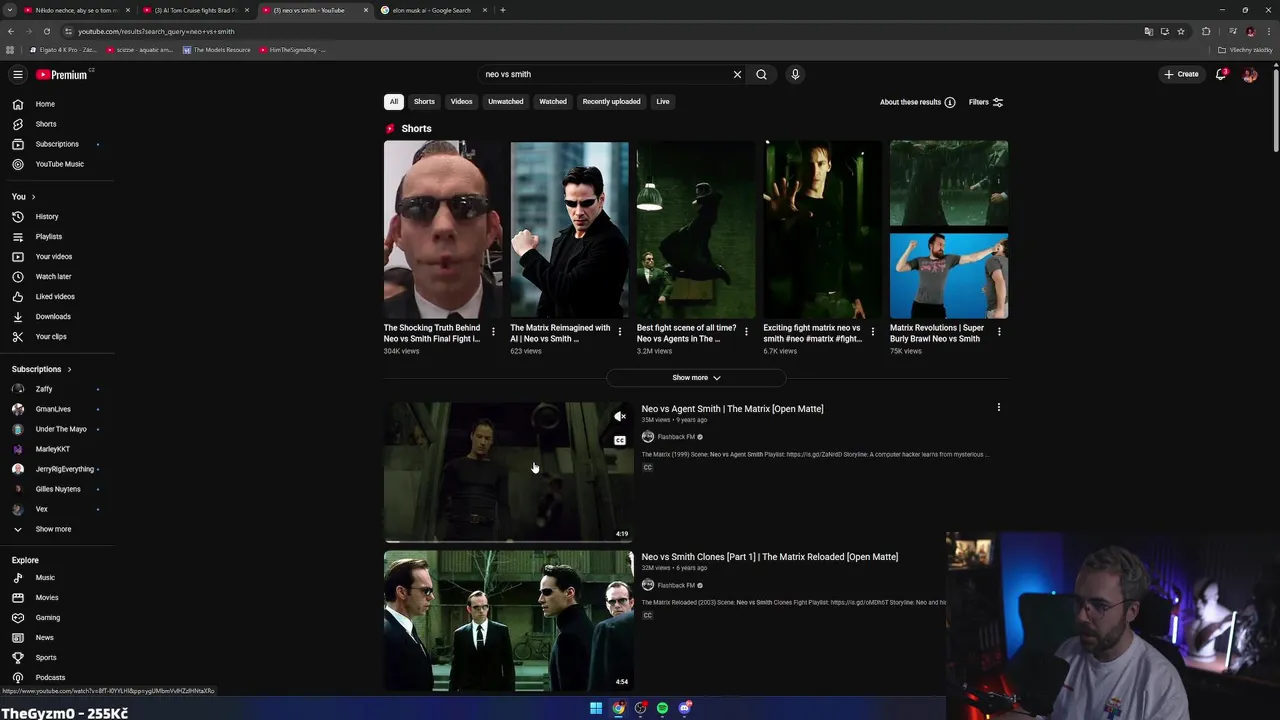Run search with magnifier button
This screenshot has height=720, width=1280.
tap(761, 74)
